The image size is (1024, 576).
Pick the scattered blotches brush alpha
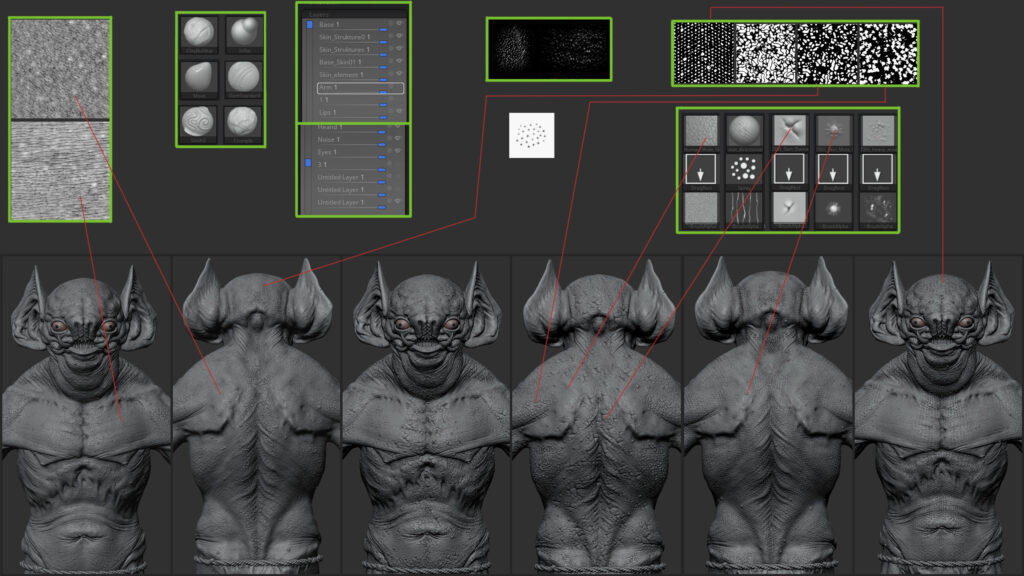[878, 208]
